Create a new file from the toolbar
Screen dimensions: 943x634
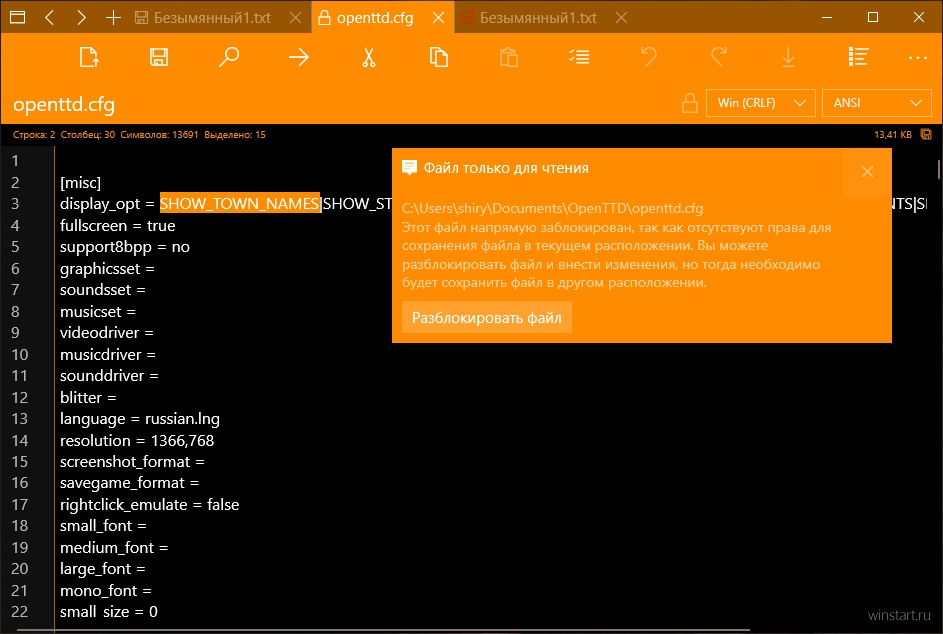(x=89, y=57)
